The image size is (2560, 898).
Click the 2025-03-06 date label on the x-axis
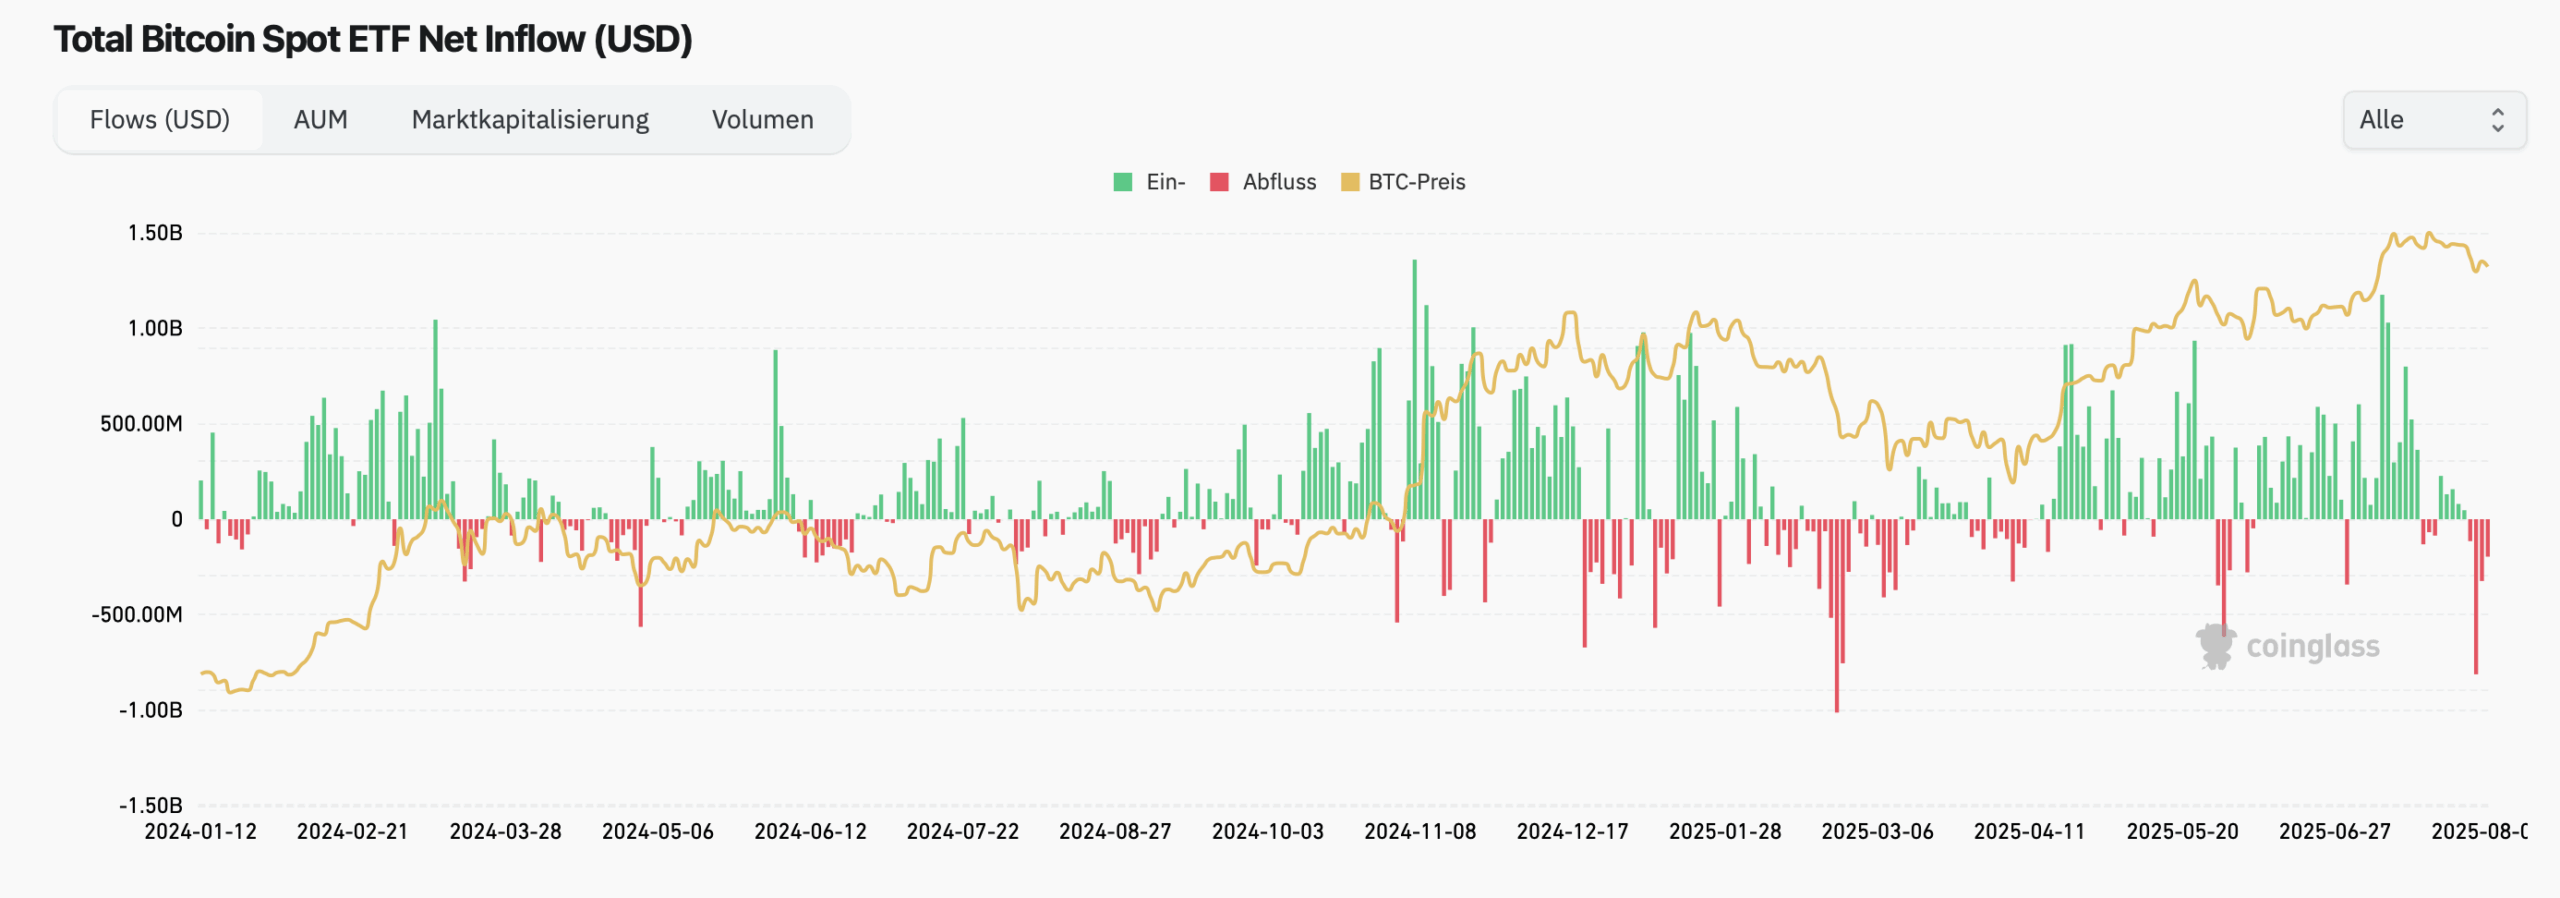(x=1877, y=832)
